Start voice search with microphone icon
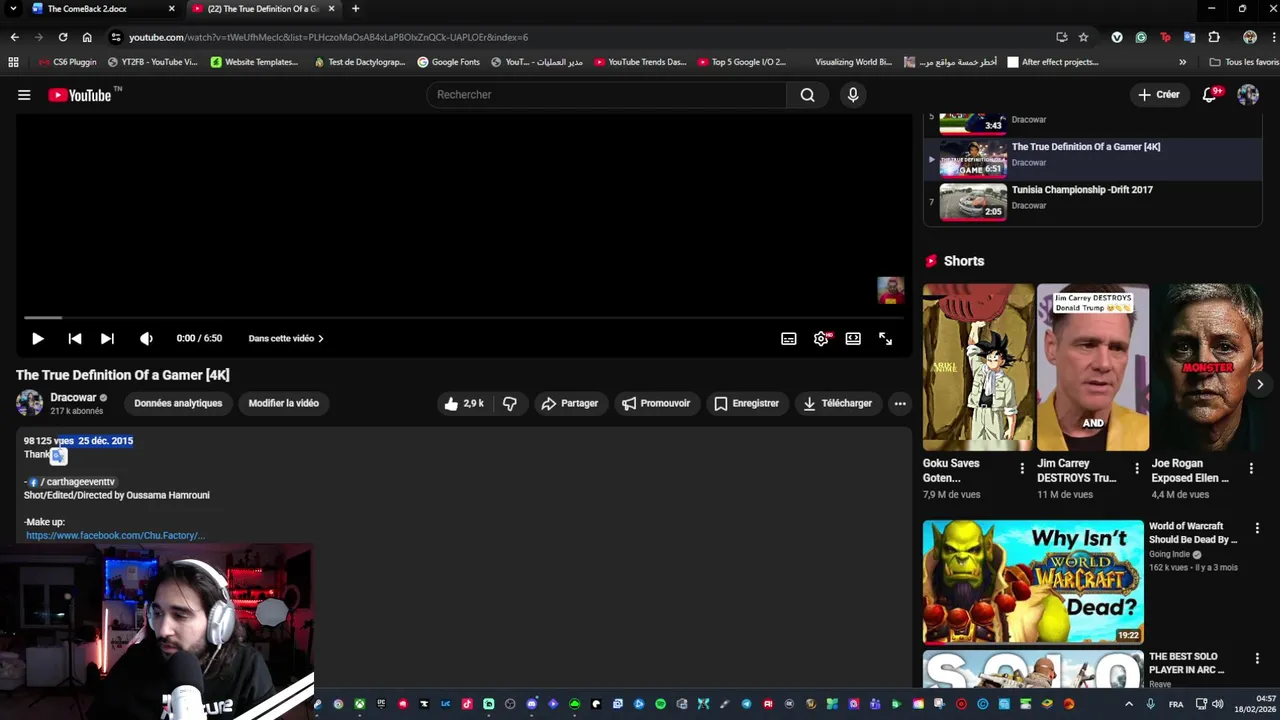The height and width of the screenshot is (720, 1280). point(853,95)
